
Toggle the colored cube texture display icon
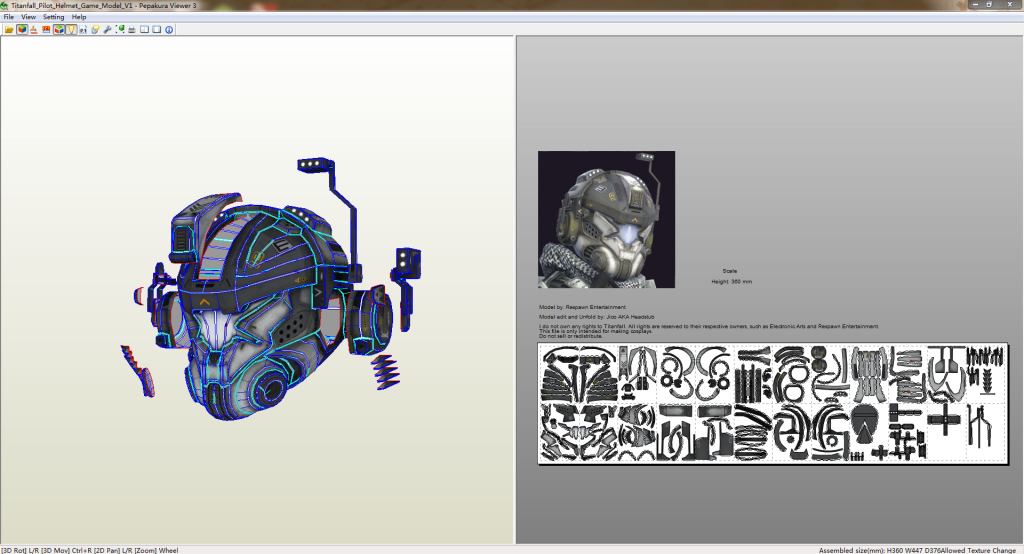click(22, 29)
